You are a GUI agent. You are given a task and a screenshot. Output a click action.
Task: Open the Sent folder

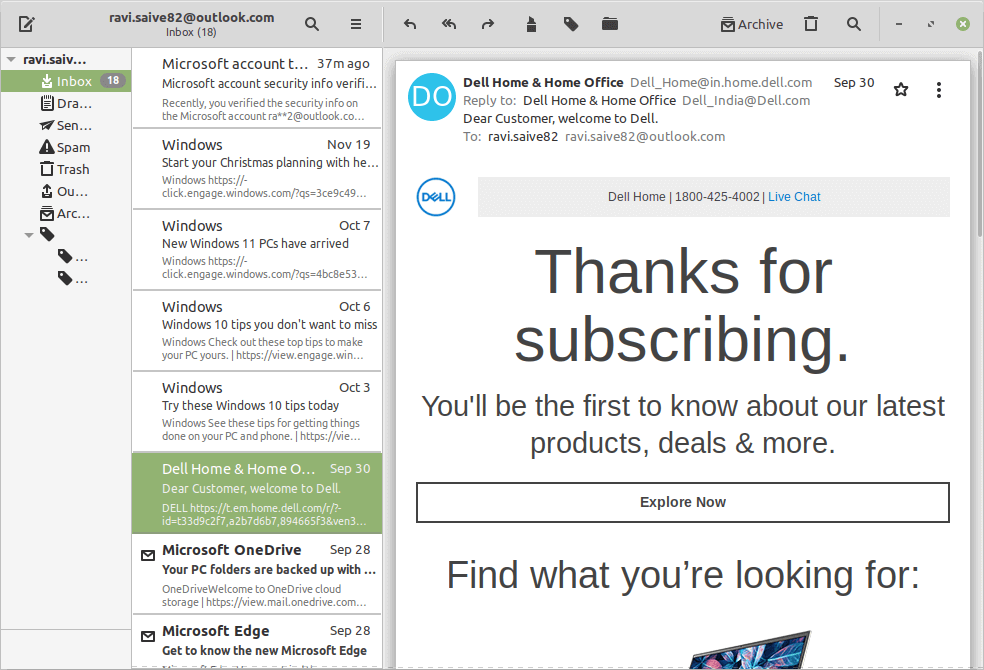[66, 125]
